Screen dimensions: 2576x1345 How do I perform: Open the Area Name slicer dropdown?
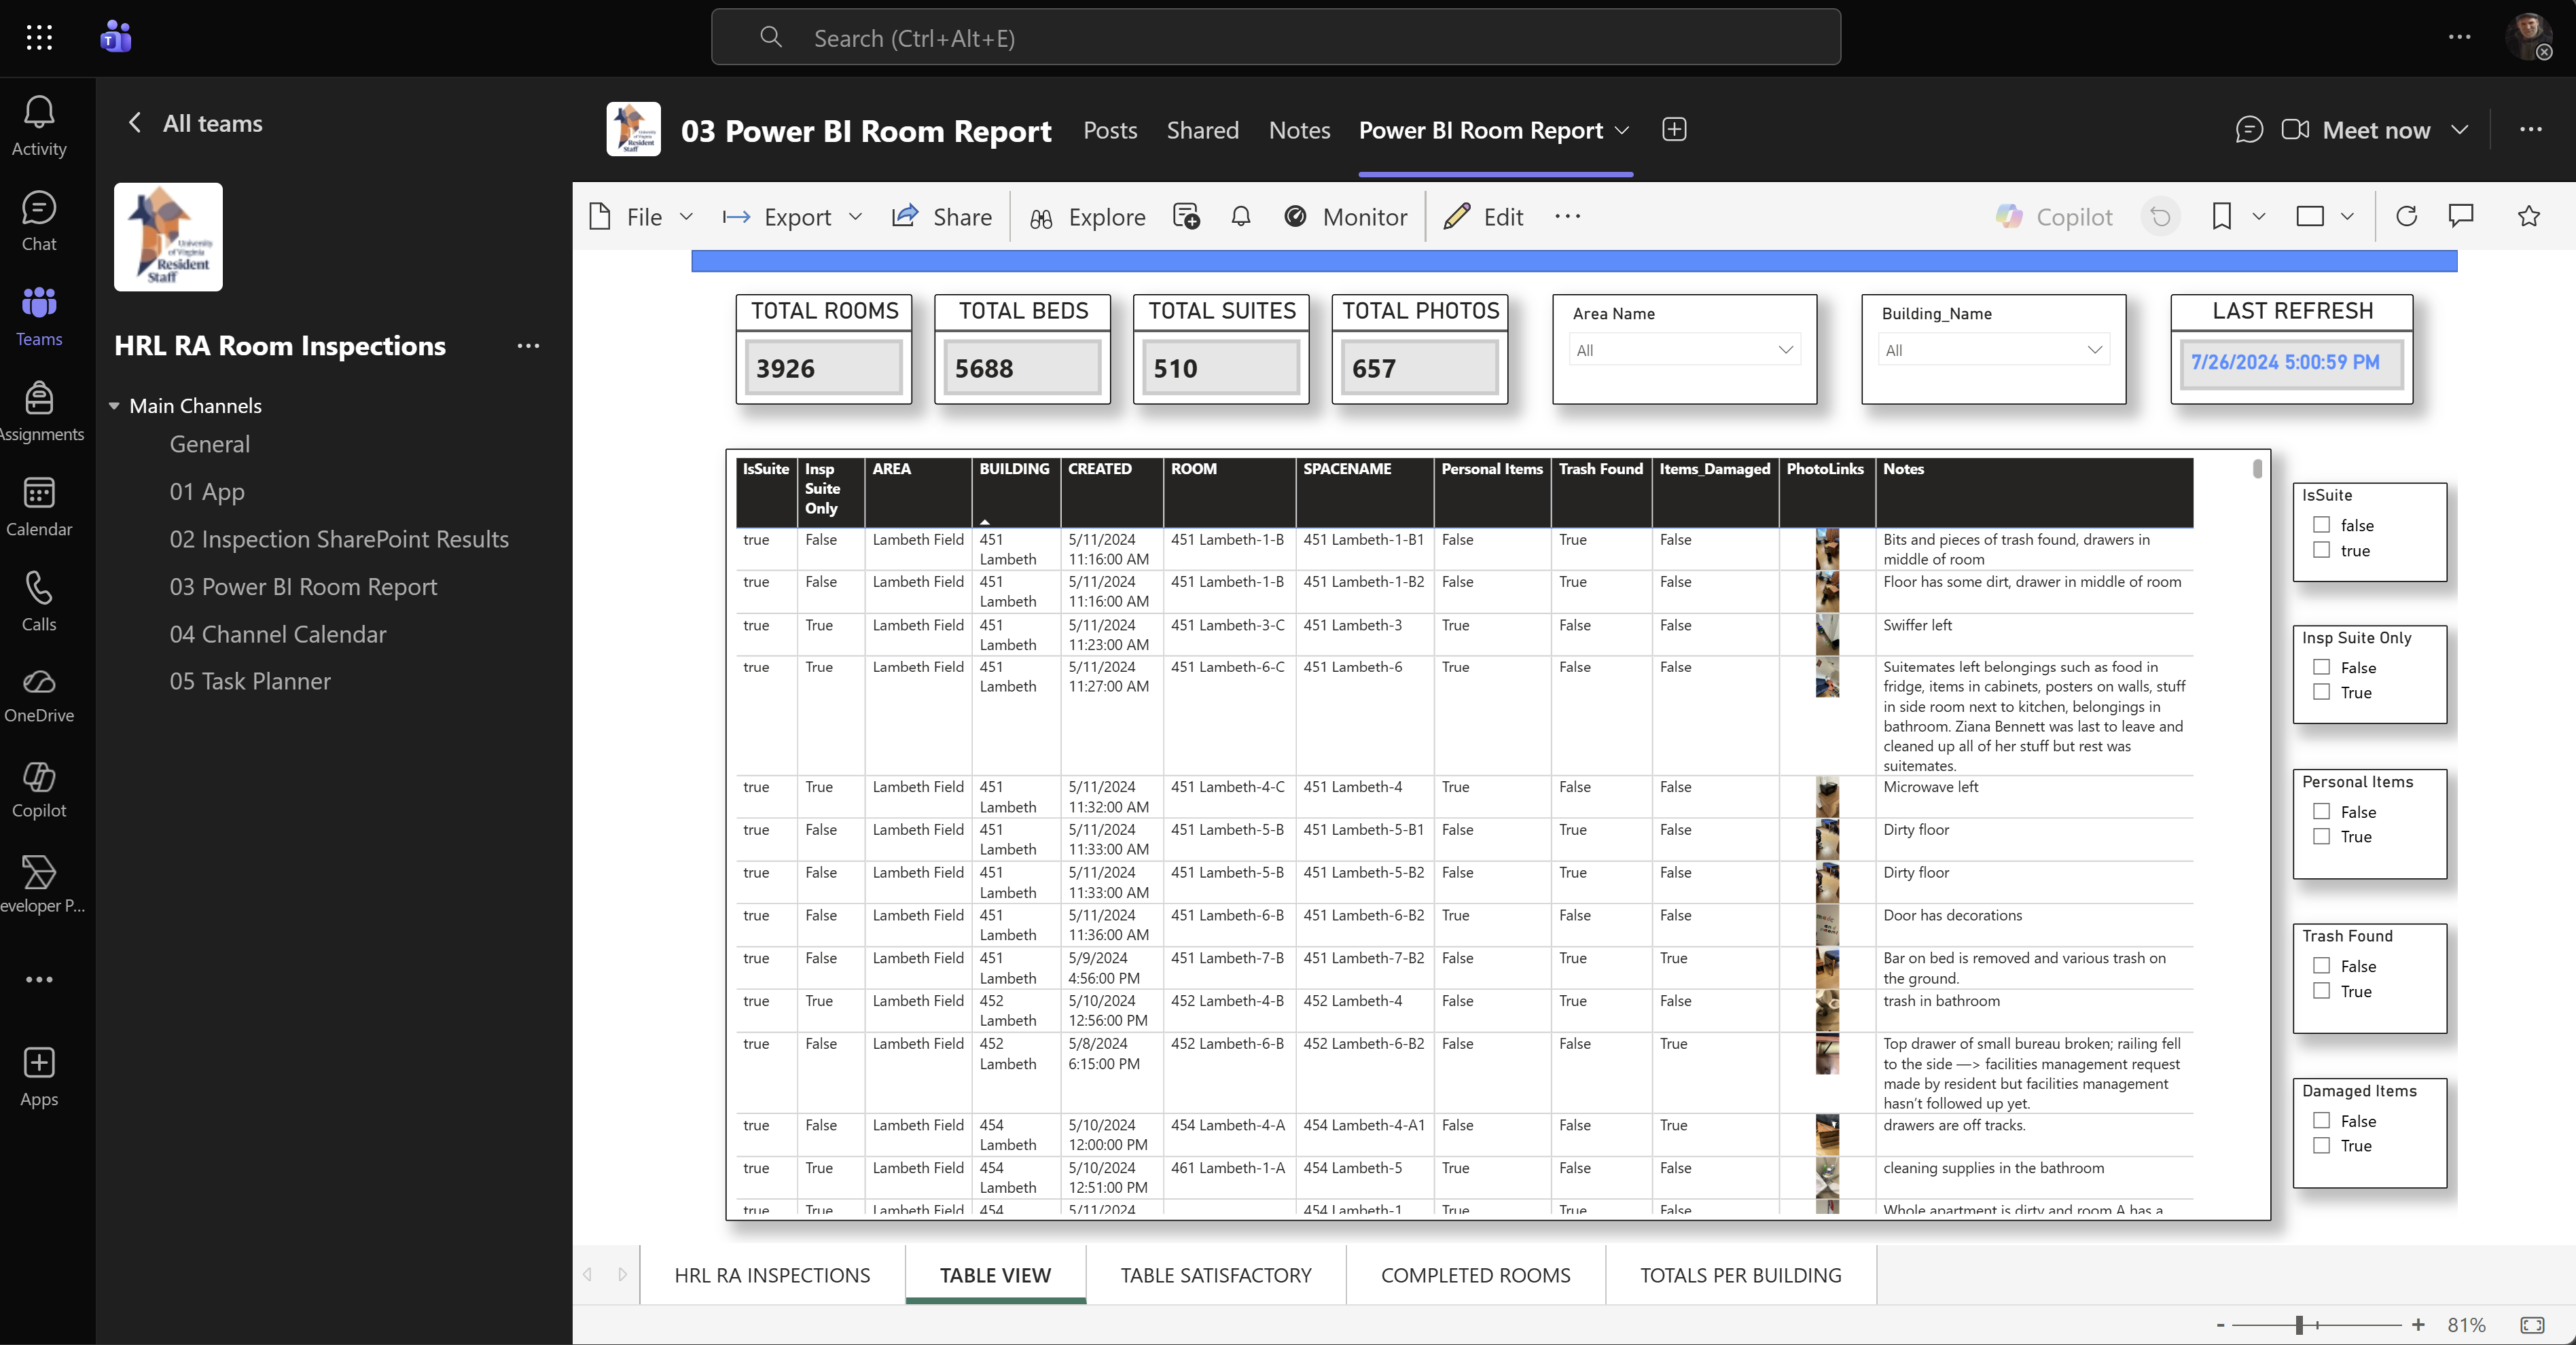tap(1685, 350)
